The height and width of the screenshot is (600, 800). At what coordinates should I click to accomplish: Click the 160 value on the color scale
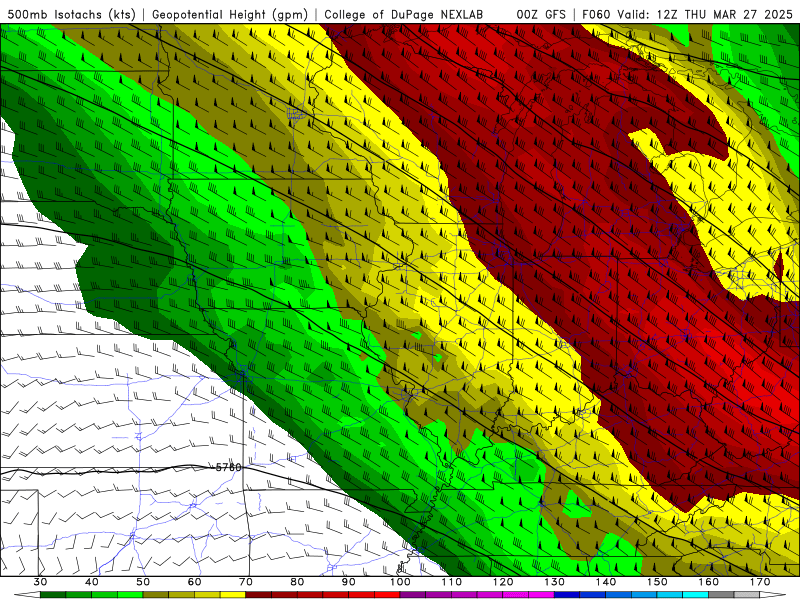(709, 582)
